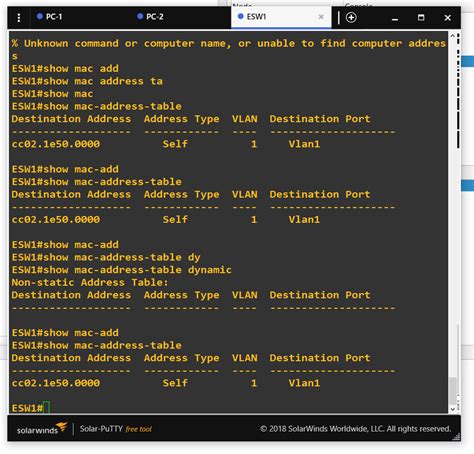Click the SolarWinds logo in footer
This screenshot has width=474, height=454.
point(42,428)
